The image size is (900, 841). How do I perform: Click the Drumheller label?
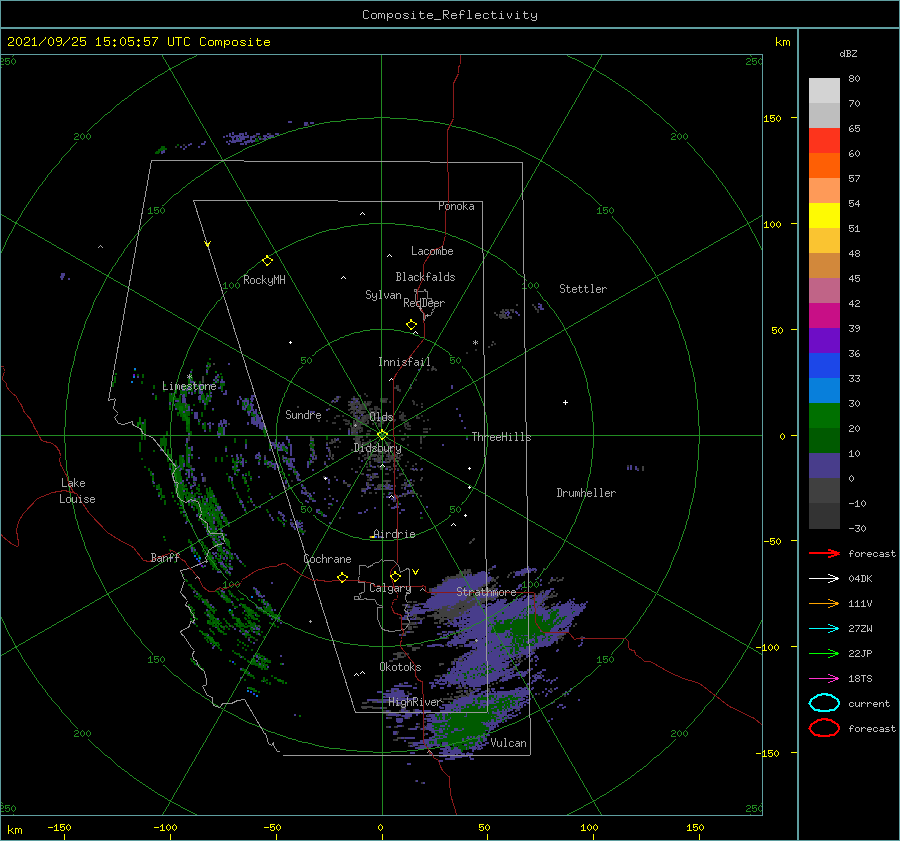click(586, 493)
